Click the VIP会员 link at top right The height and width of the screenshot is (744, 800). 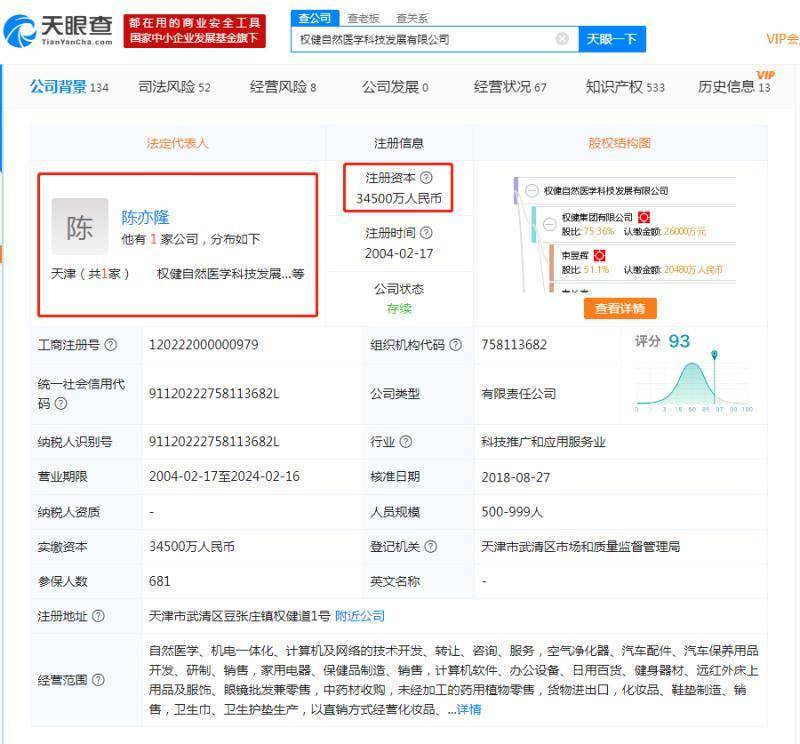click(x=783, y=39)
